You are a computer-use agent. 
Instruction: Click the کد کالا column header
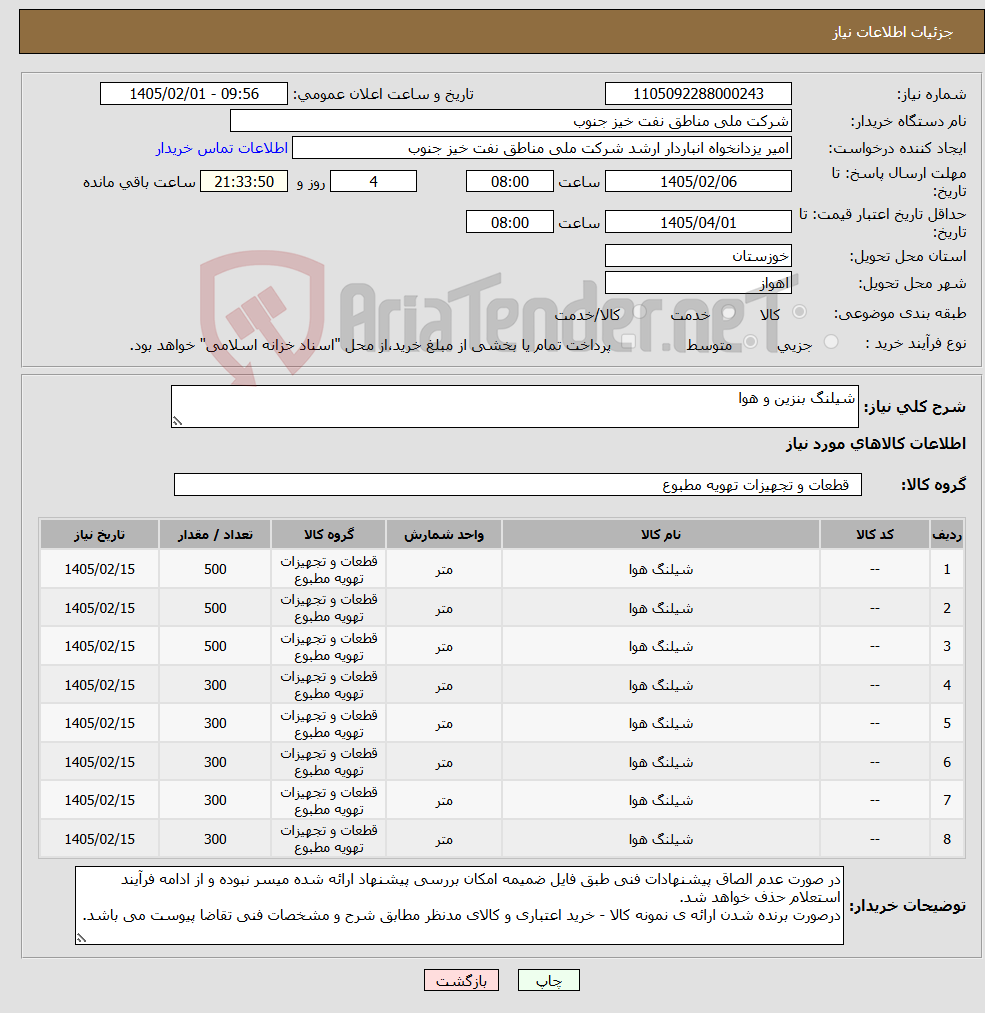pos(875,535)
